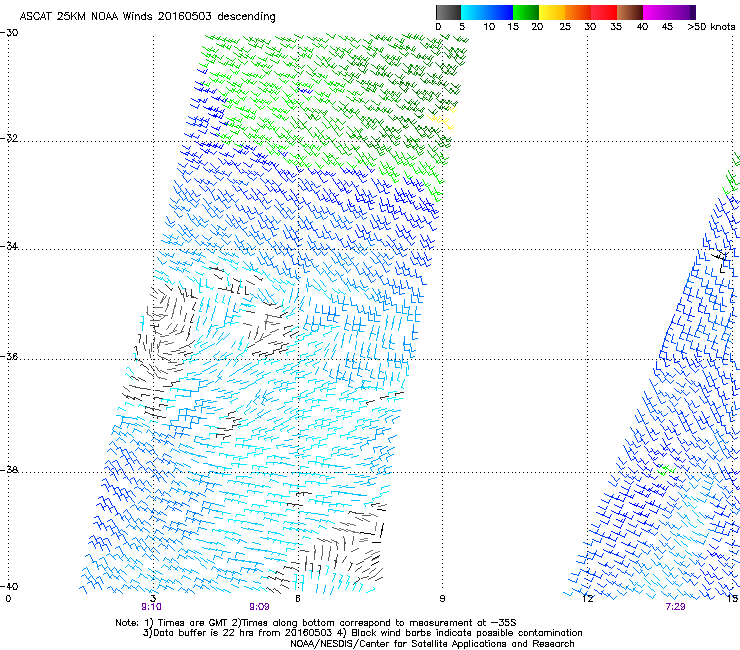Viewport: 740px width, 650px height.
Task: Click the '25' legend scale label
Action: (565, 27)
